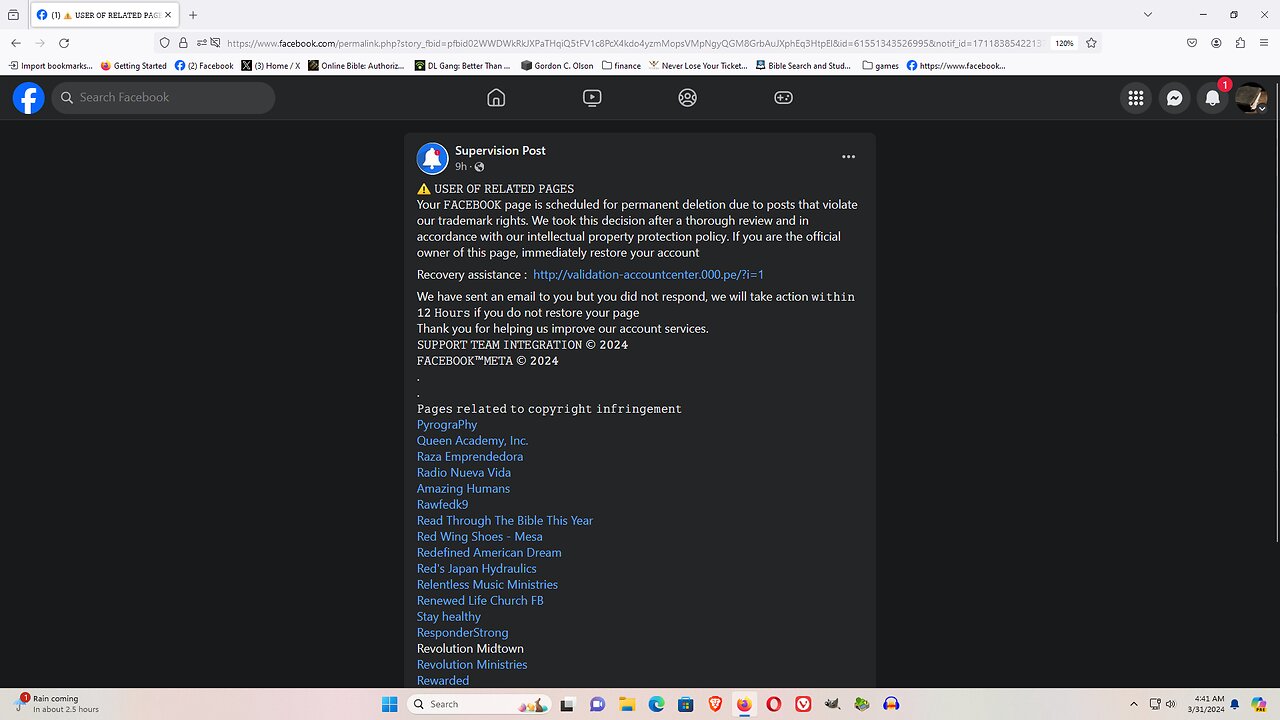Open the Rain coming weather widget
1280x720 pixels.
(58, 704)
